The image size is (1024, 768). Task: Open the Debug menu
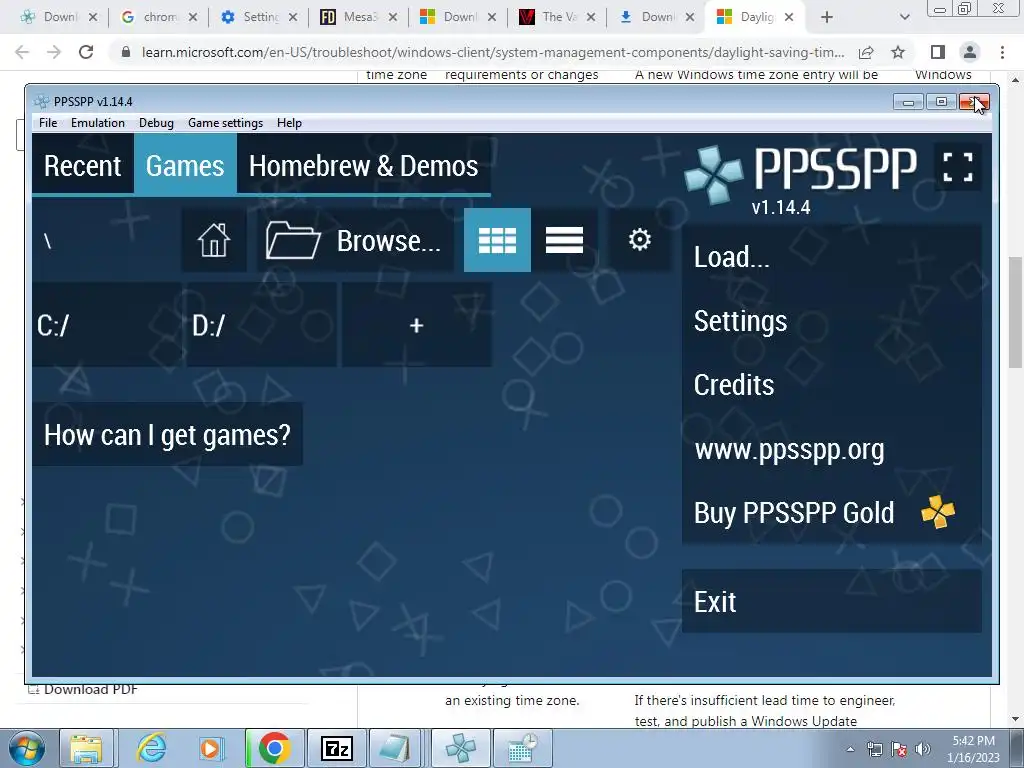pyautogui.click(x=156, y=123)
